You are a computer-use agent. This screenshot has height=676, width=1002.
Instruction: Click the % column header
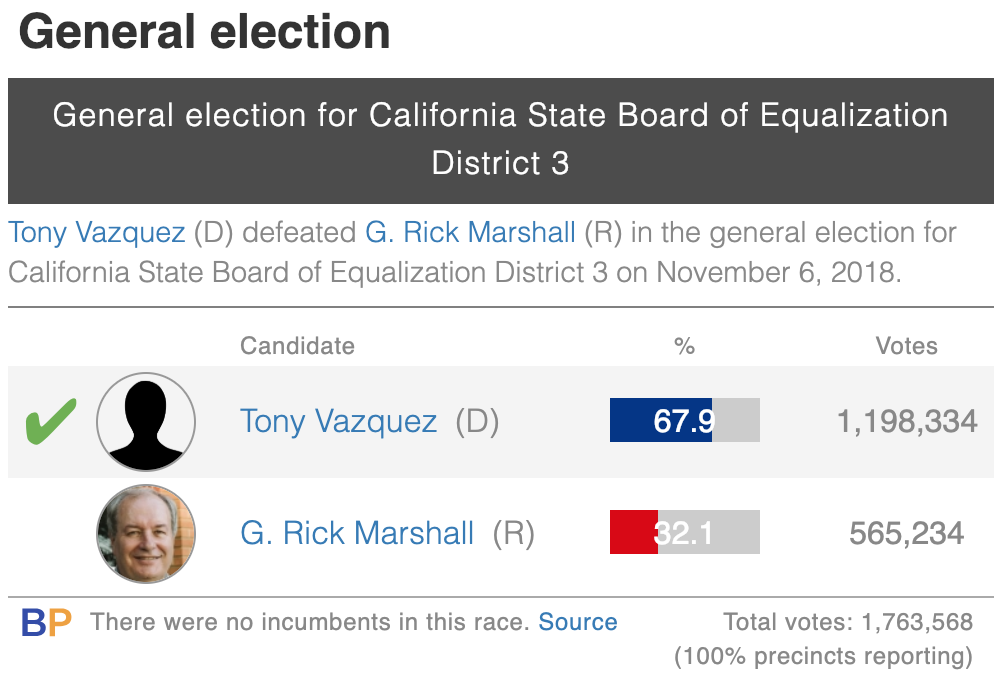684,346
